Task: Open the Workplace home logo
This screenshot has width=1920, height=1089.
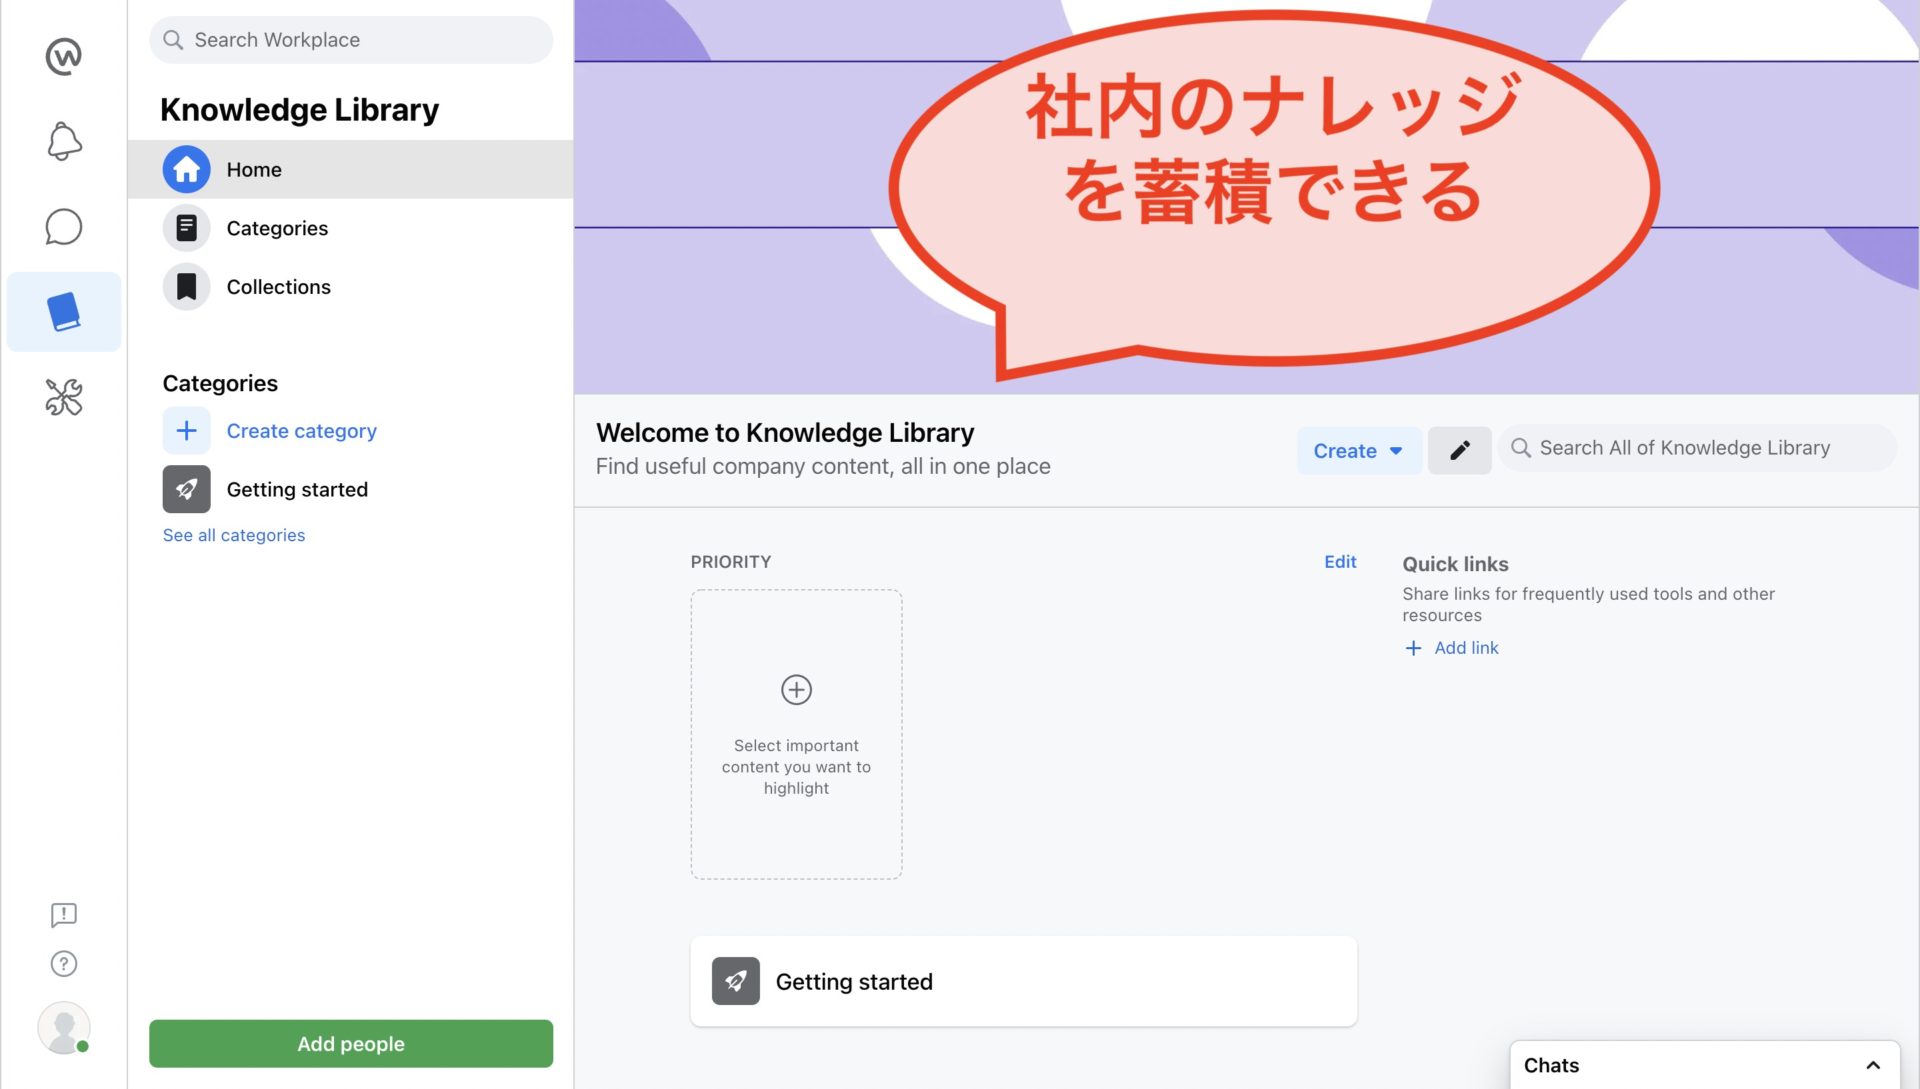Action: [x=63, y=56]
